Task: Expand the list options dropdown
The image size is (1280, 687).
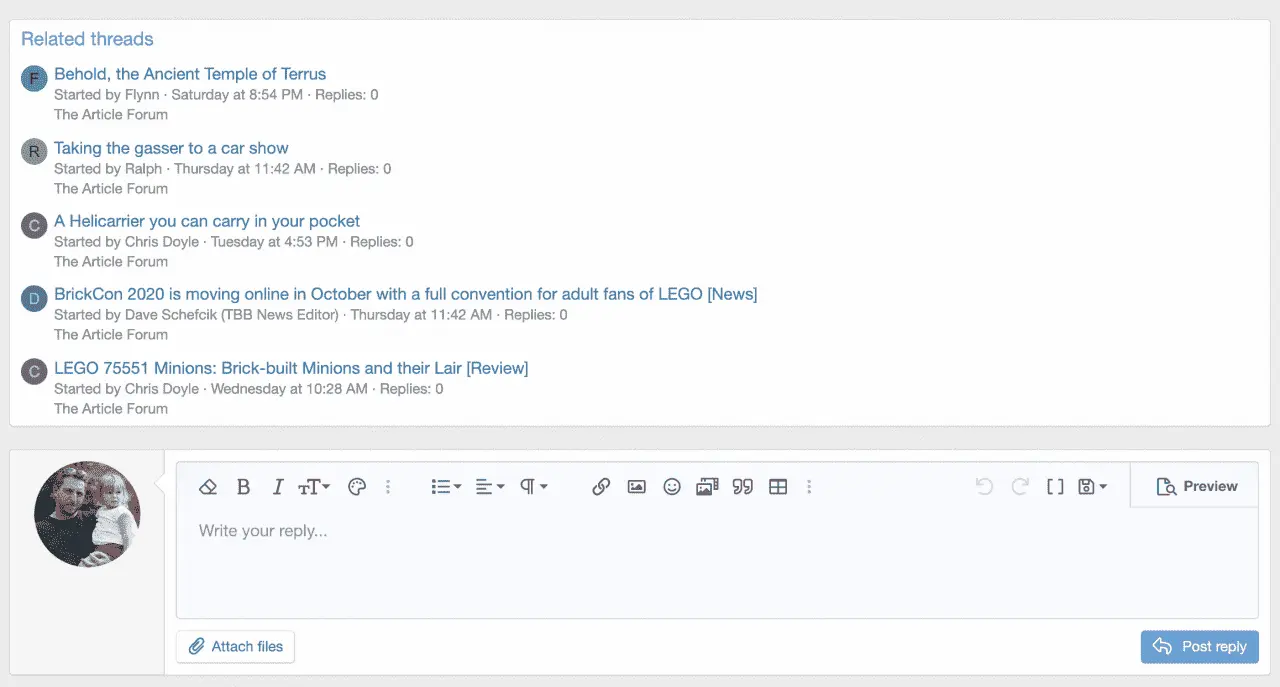Action: pyautogui.click(x=446, y=487)
